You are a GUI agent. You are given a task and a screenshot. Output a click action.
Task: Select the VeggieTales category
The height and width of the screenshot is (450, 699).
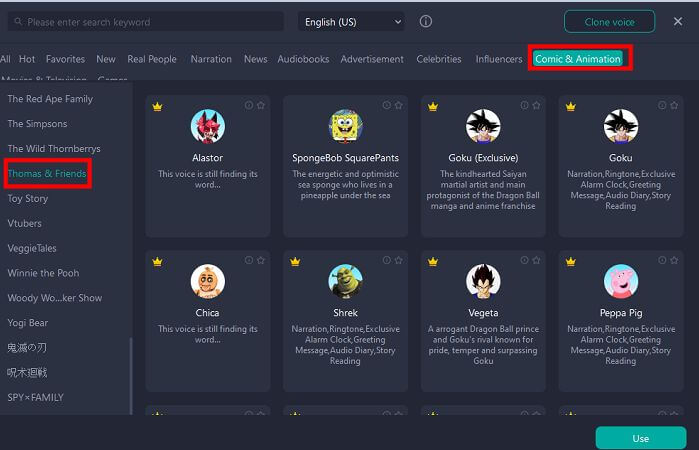tap(32, 248)
